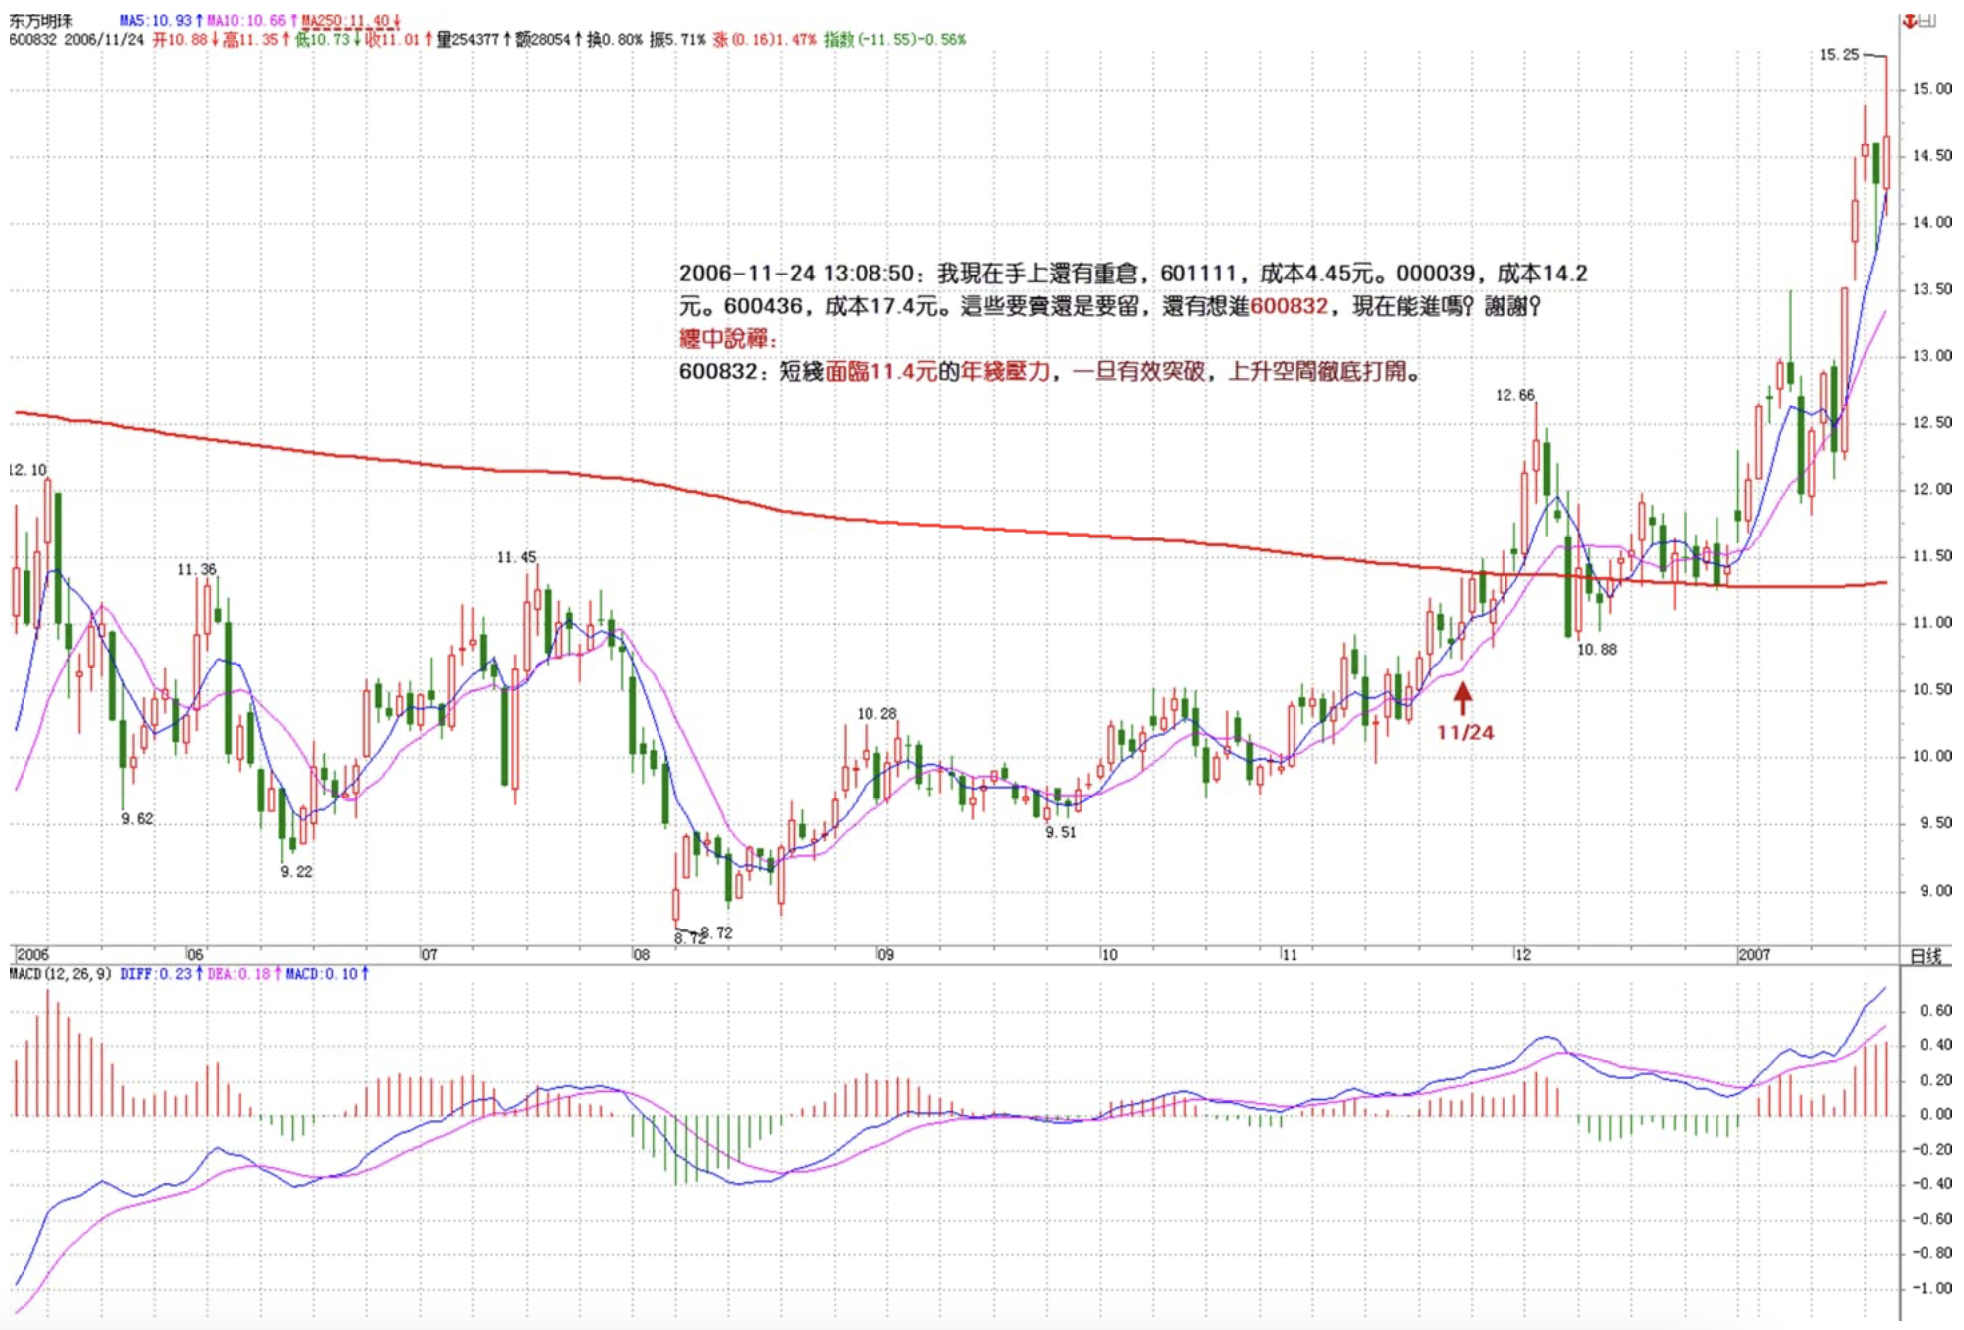1964x1330 pixels.
Task: Click the 日线 period selector
Action: tap(1925, 955)
